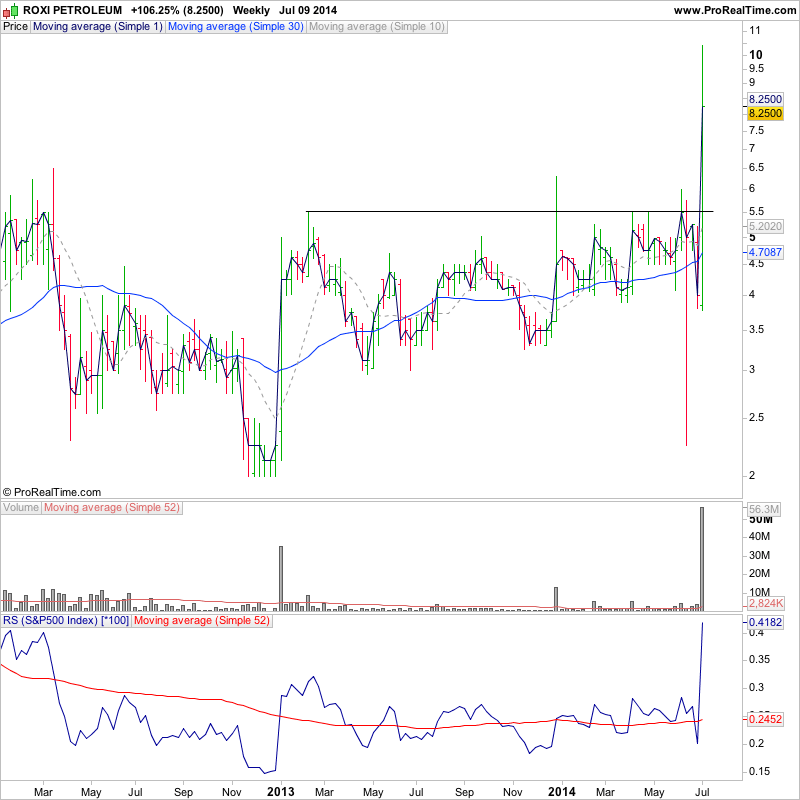Click the 5.2020 moving average value tag
Image resolution: width=800 pixels, height=800 pixels.
tap(765, 226)
